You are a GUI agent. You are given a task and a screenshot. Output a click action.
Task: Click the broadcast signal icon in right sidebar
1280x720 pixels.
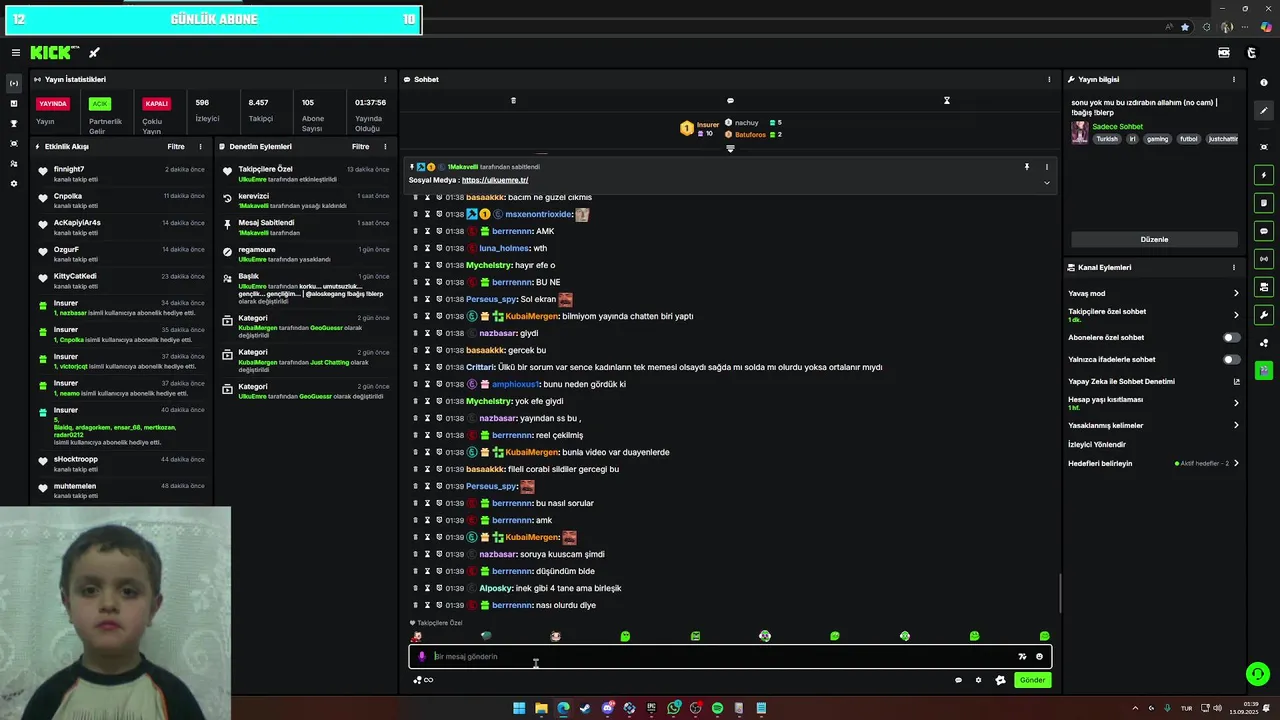click(x=1264, y=259)
